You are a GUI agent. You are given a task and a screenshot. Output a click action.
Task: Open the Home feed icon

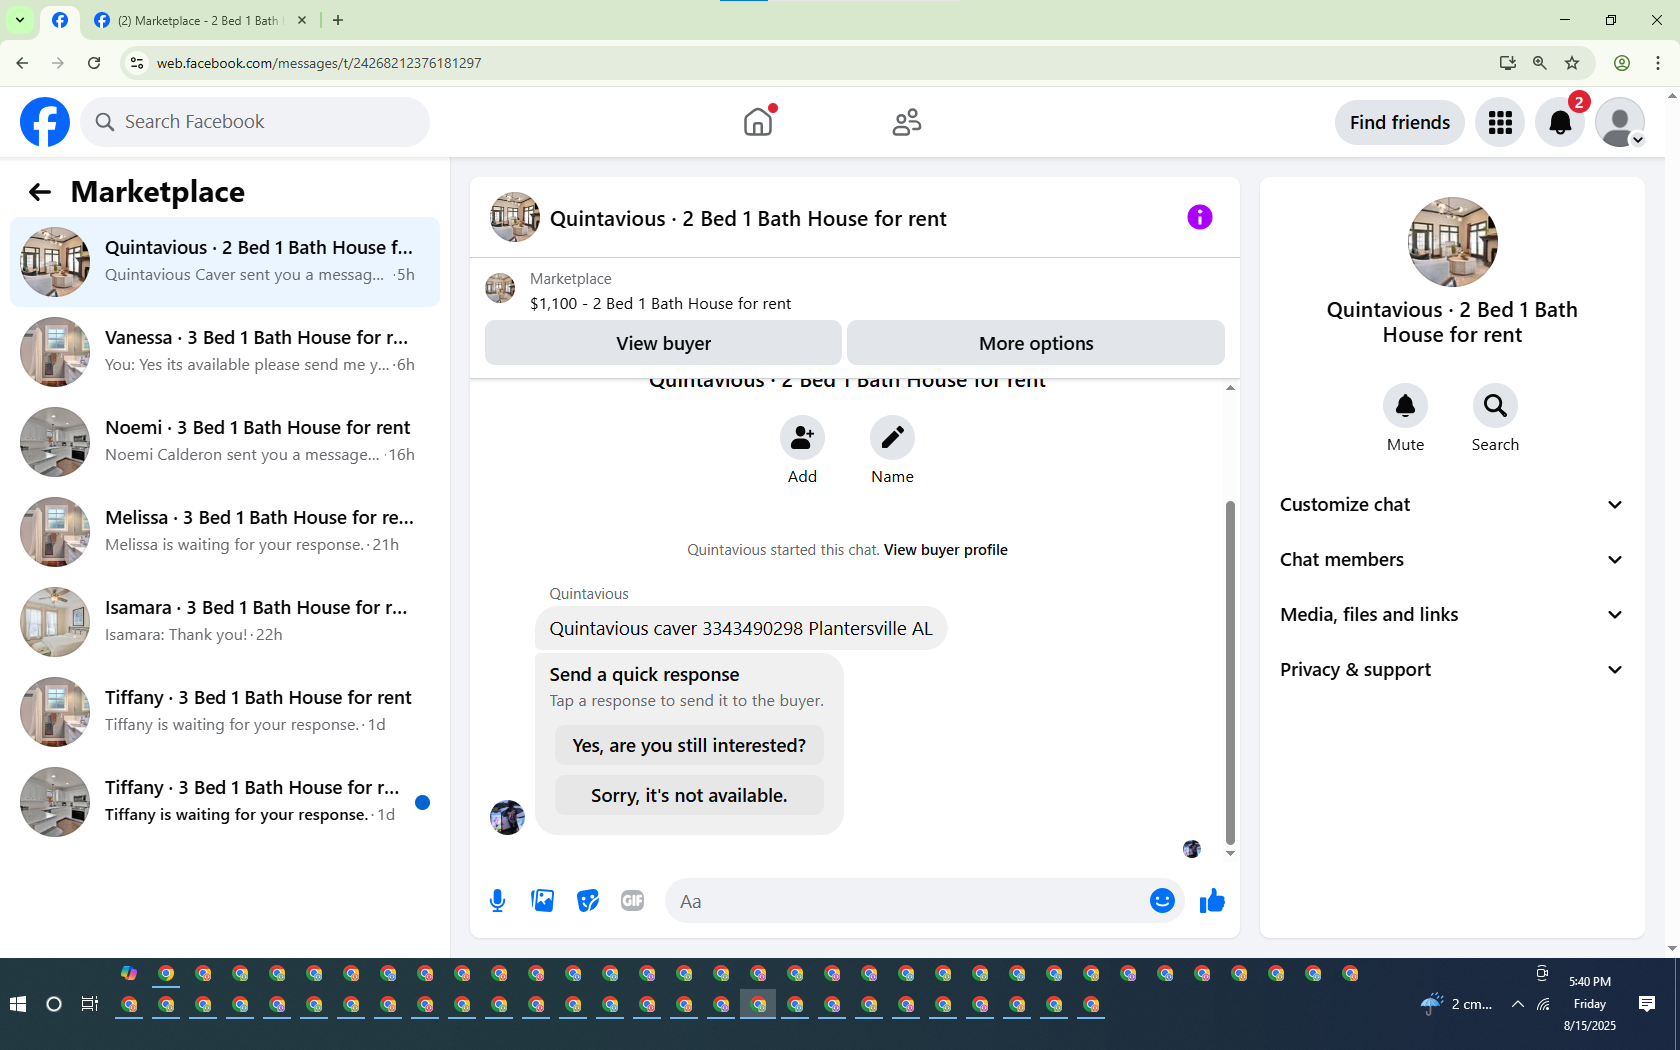[x=758, y=122]
